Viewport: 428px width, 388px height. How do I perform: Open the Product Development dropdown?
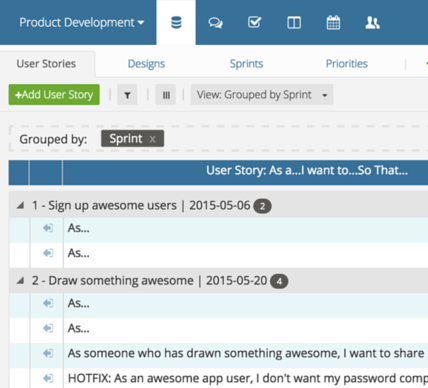82,23
